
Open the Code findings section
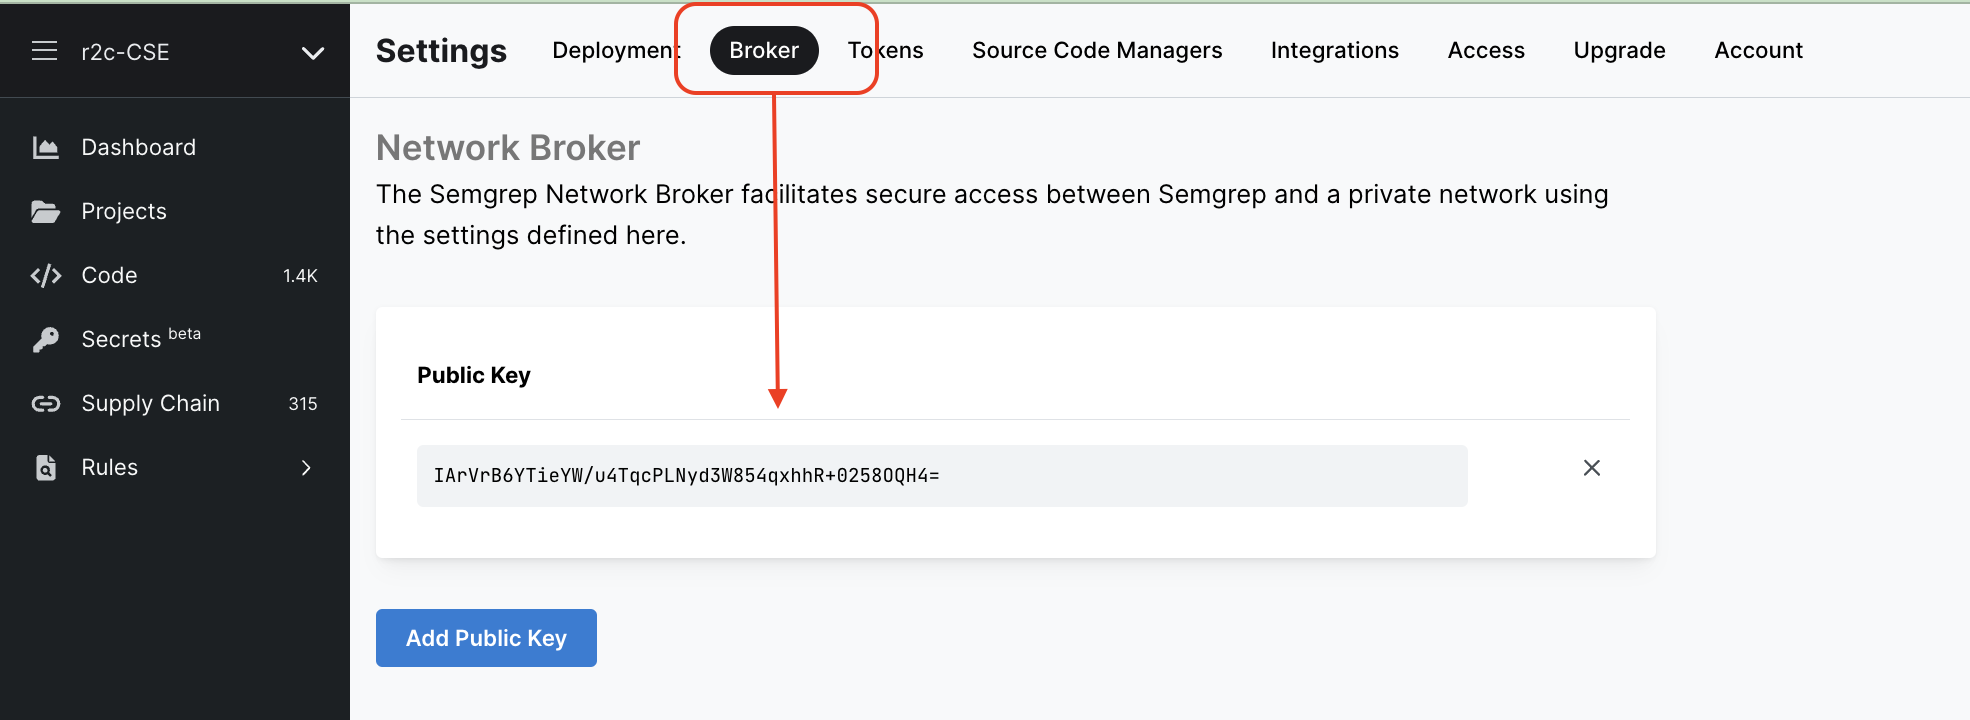pyautogui.click(x=108, y=275)
